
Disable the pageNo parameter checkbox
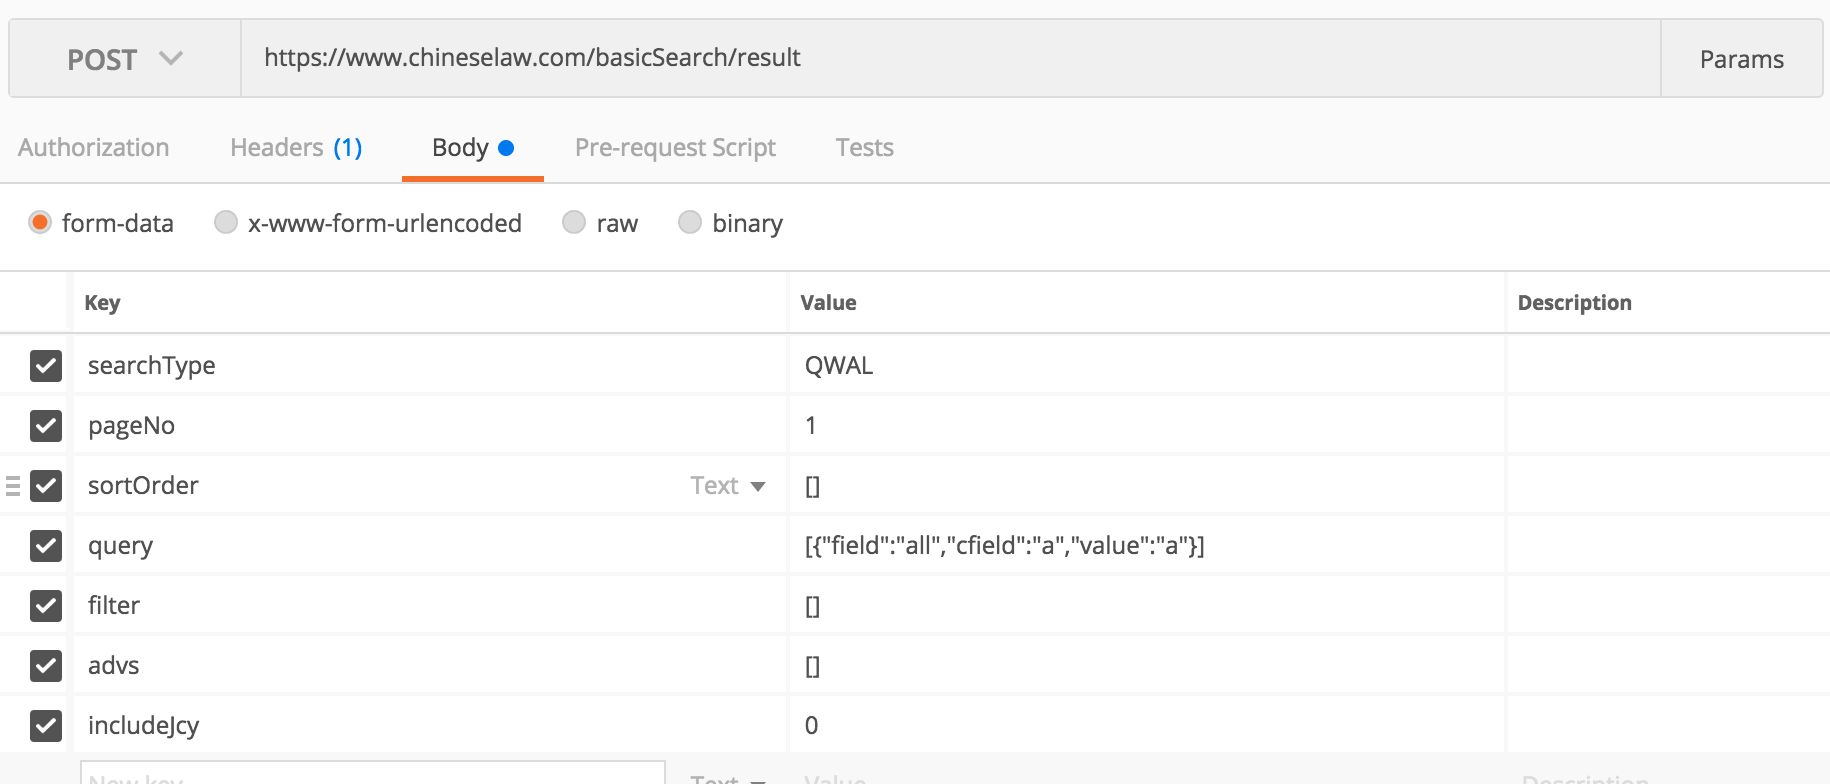pos(46,426)
